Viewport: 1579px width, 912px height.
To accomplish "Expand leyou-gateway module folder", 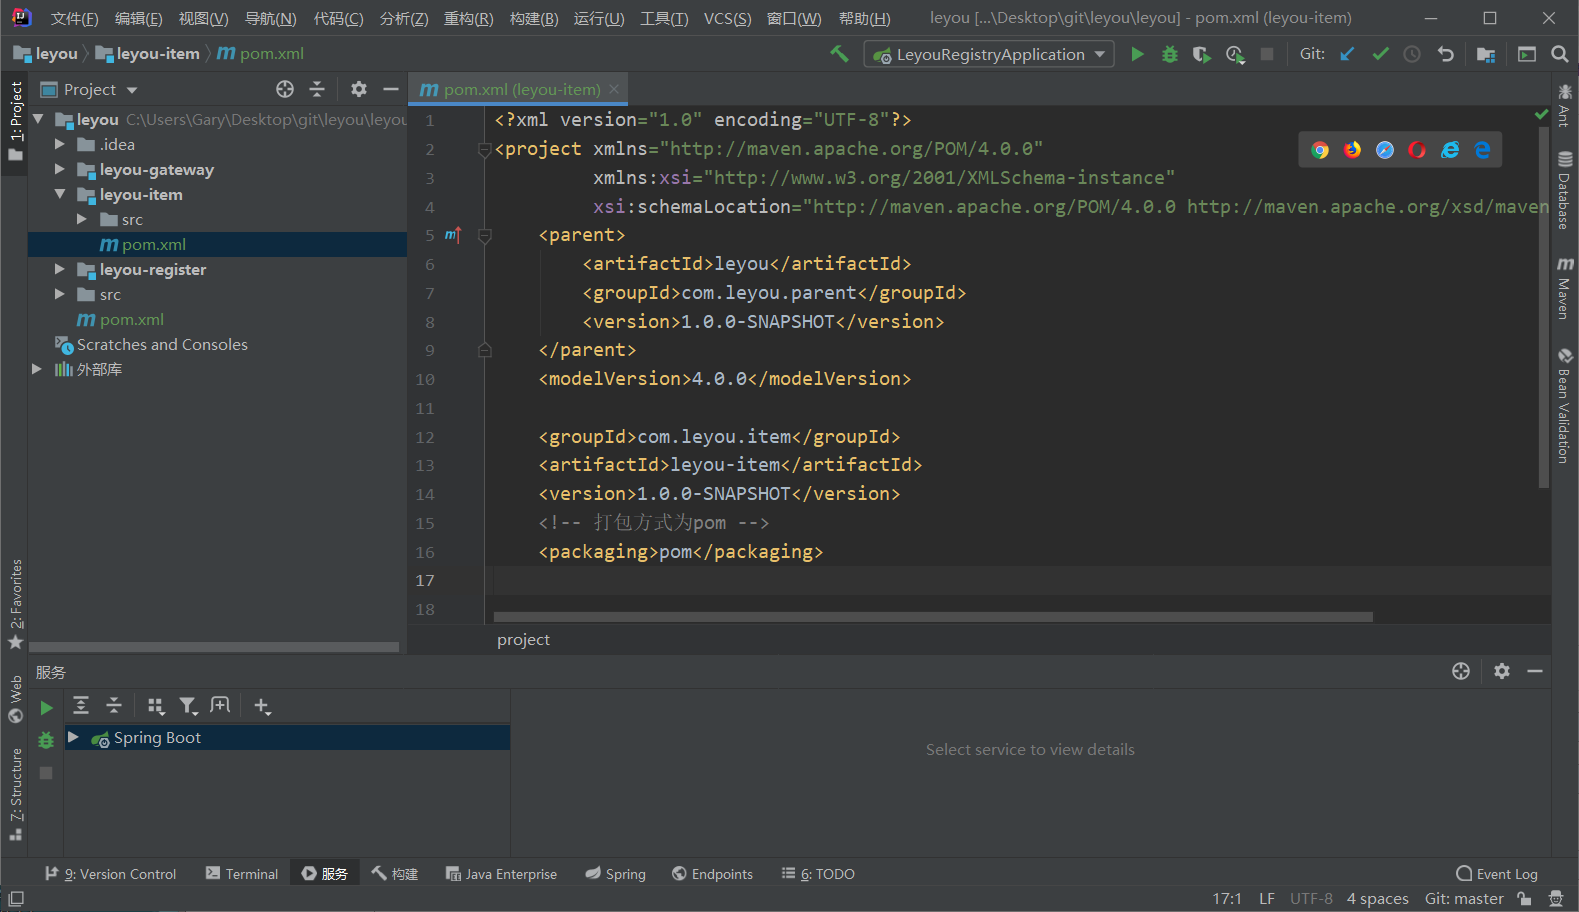I will click(60, 169).
